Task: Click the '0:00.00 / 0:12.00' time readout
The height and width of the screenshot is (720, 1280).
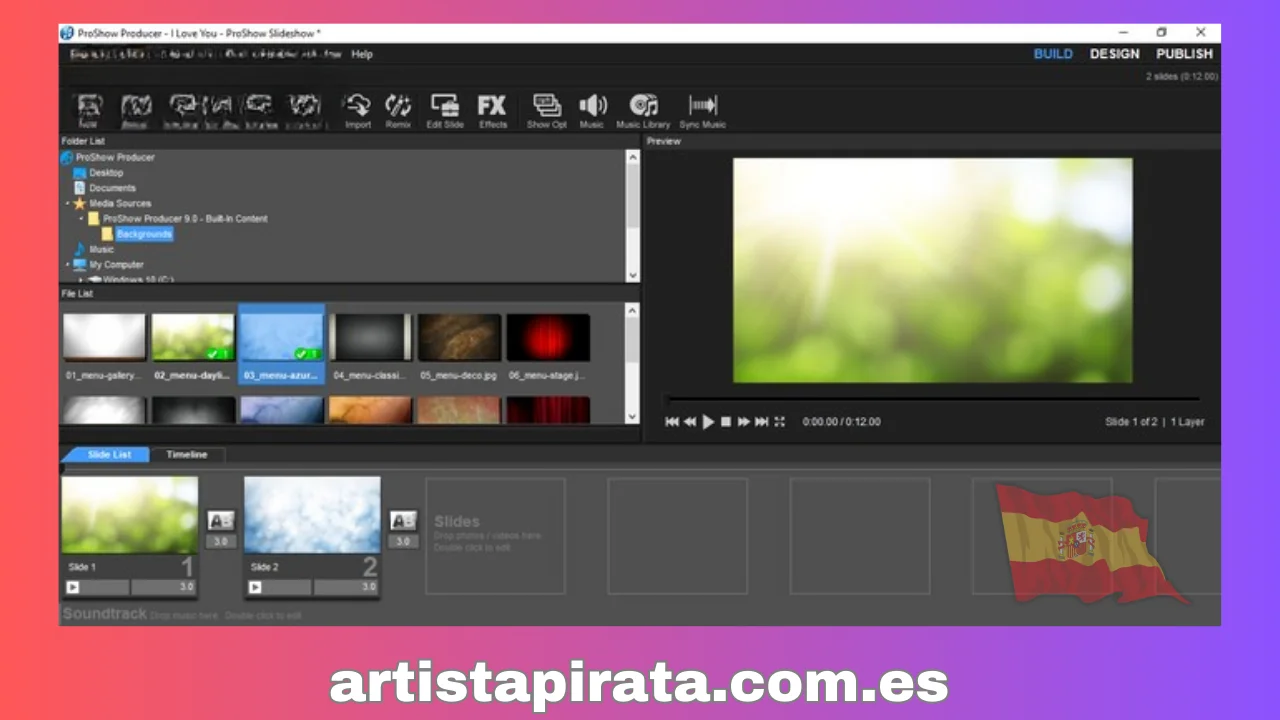Action: point(841,422)
